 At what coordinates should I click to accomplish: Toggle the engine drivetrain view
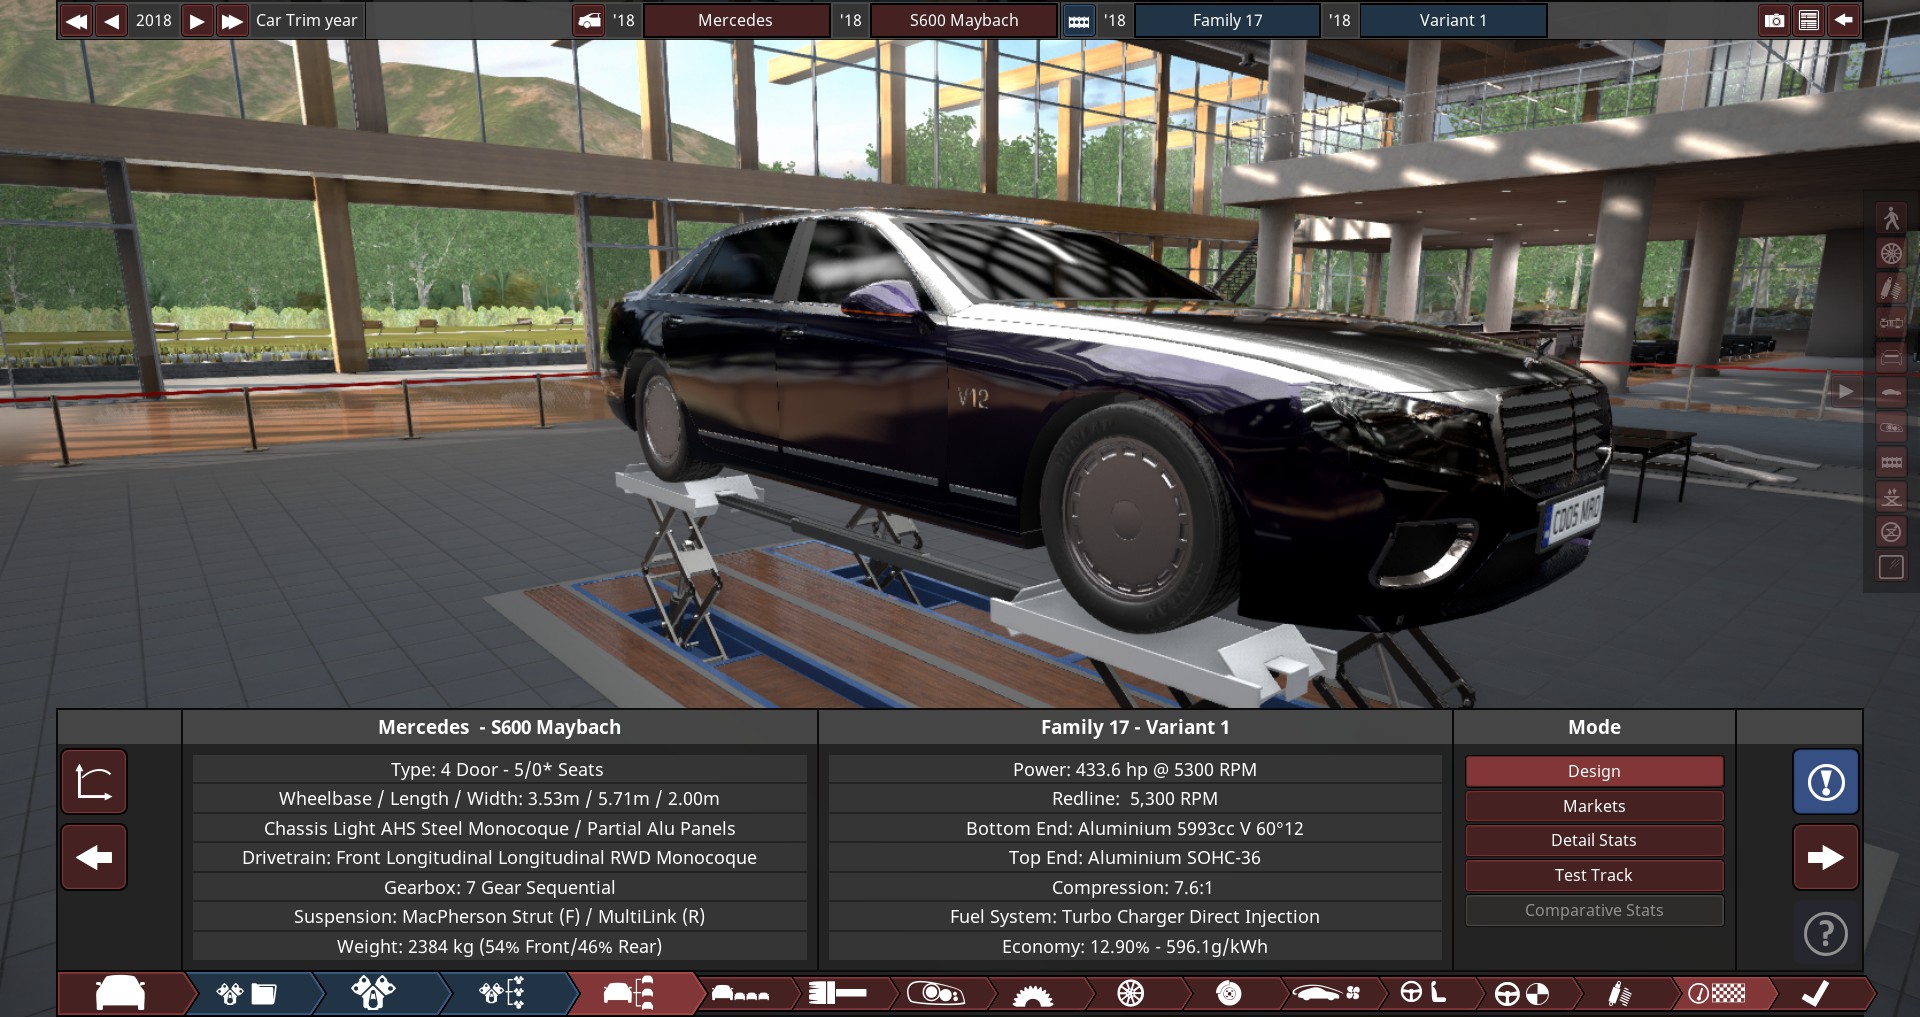point(1891,323)
